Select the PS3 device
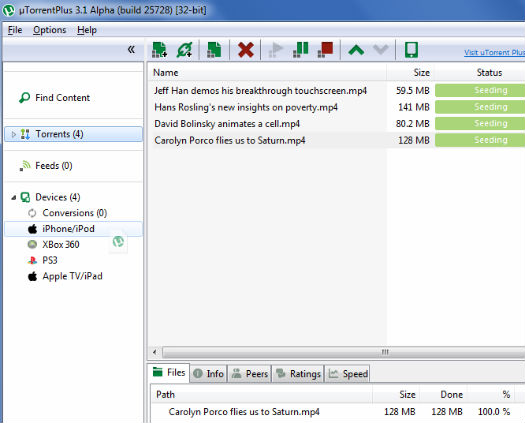The height and width of the screenshot is (423, 525). pyautogui.click(x=50, y=260)
